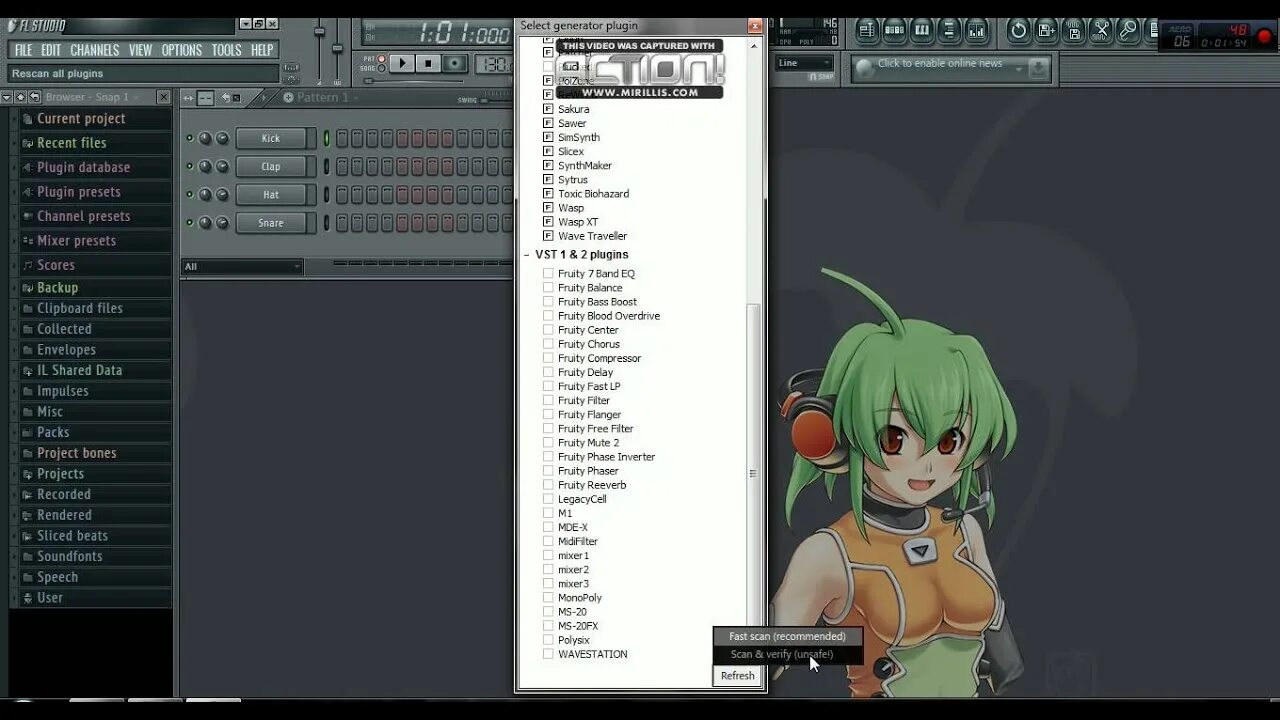The height and width of the screenshot is (720, 1280).
Task: Open the OPTIONS menu
Action: pyautogui.click(x=182, y=50)
